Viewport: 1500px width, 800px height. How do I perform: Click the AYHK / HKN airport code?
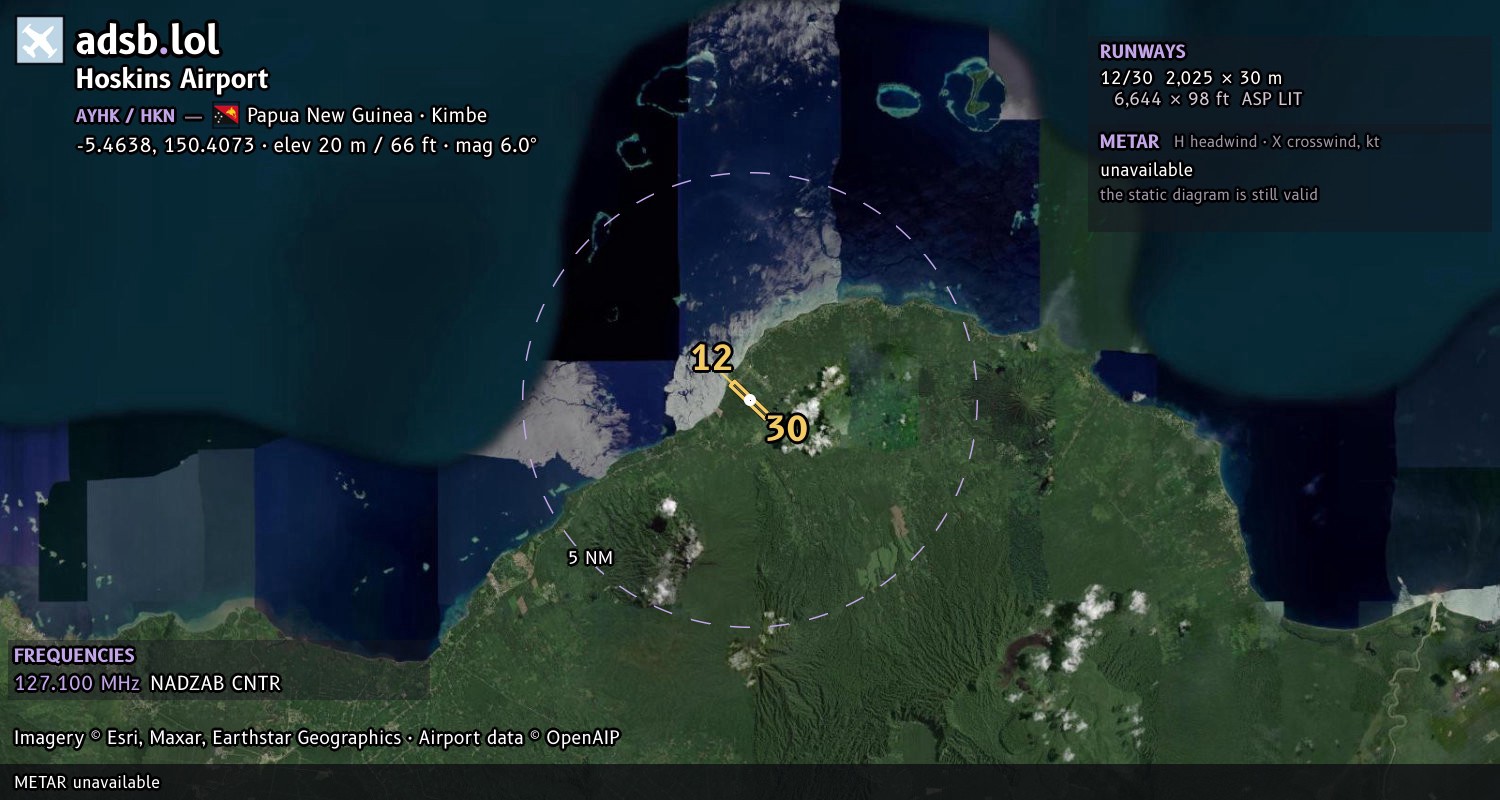point(125,115)
